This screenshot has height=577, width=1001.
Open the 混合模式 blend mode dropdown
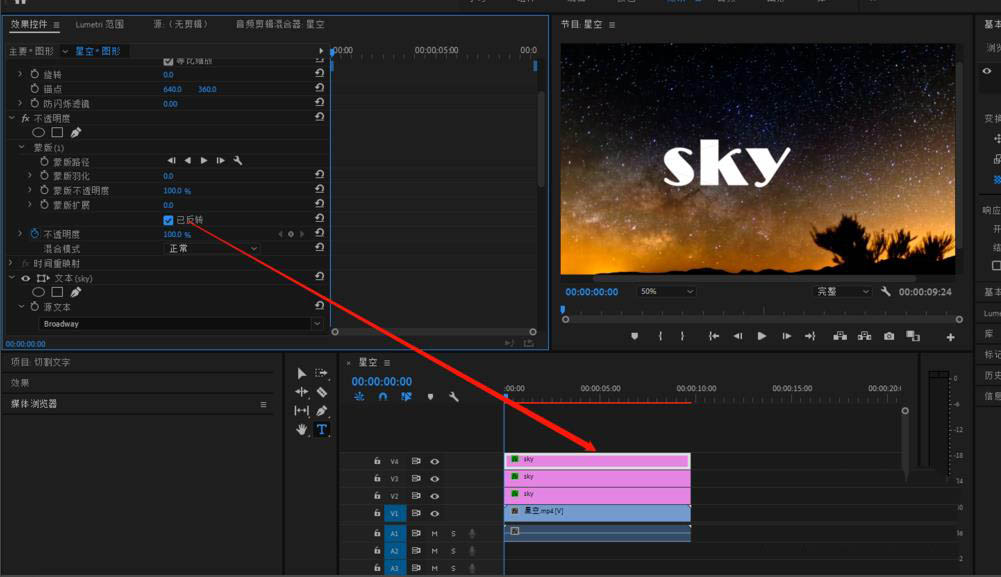pyautogui.click(x=212, y=248)
